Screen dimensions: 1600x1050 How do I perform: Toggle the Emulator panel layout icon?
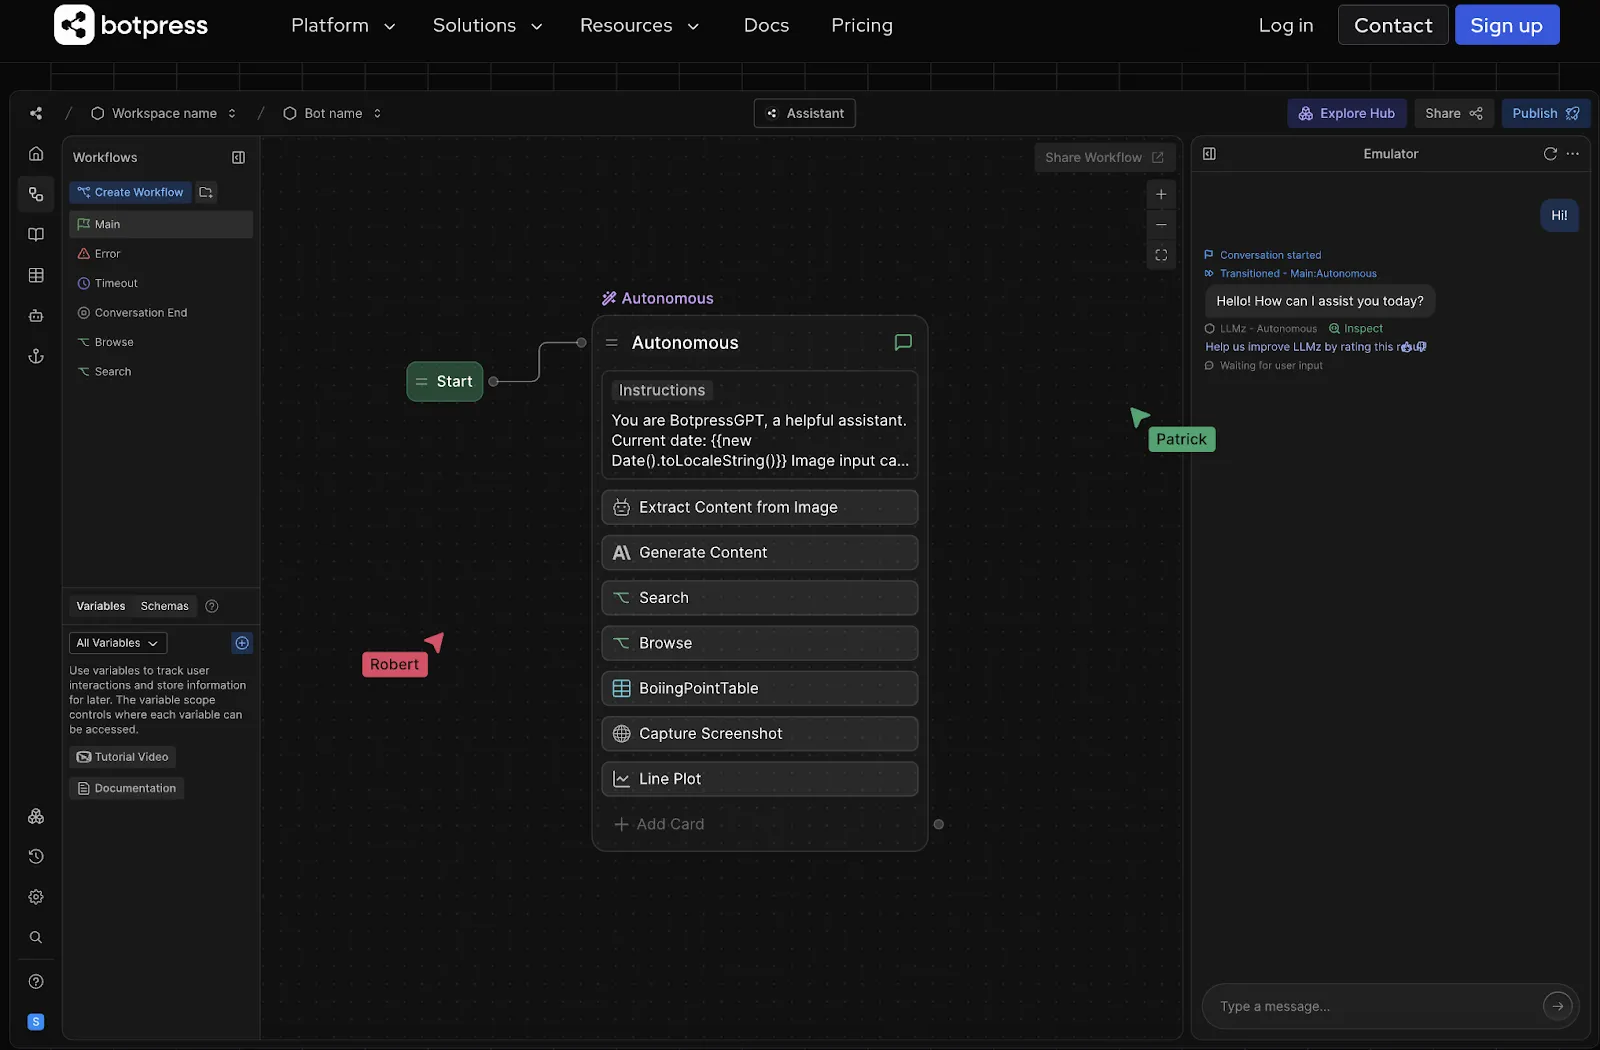tap(1209, 154)
